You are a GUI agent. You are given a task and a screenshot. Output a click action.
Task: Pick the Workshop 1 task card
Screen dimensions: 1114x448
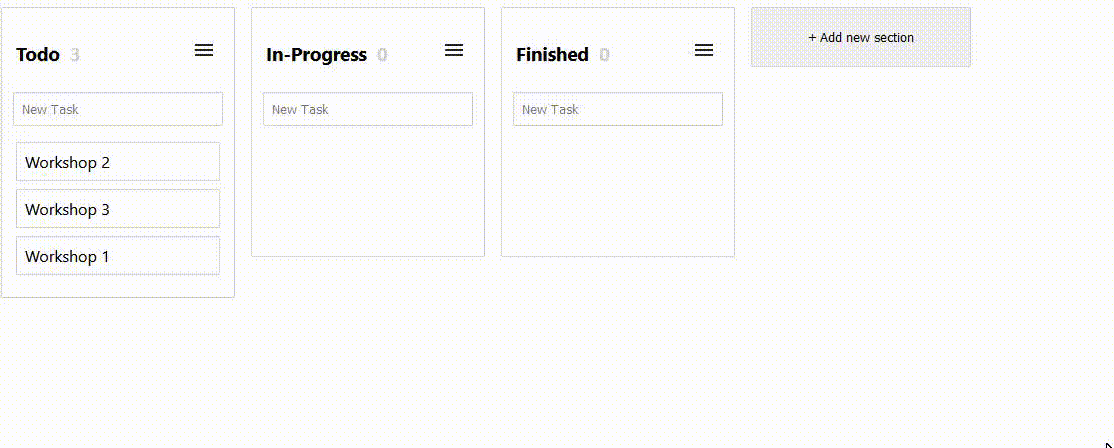coord(118,256)
